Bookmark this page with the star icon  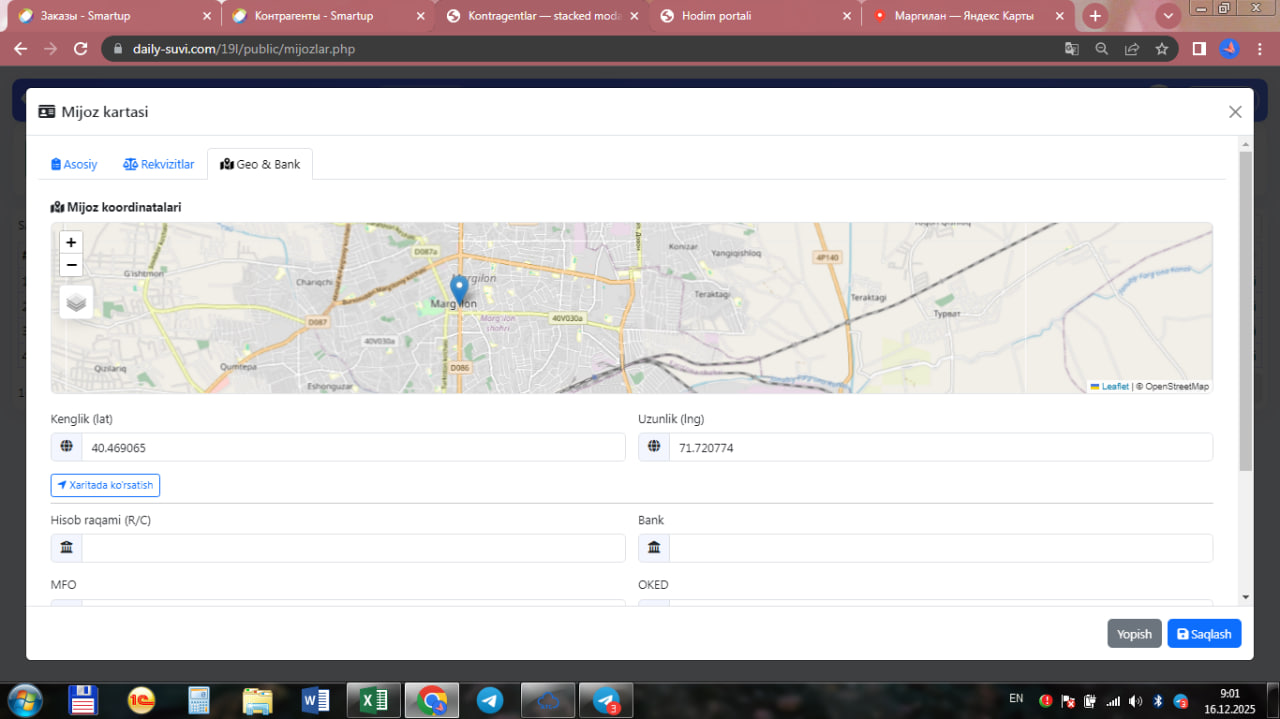pos(1161,49)
